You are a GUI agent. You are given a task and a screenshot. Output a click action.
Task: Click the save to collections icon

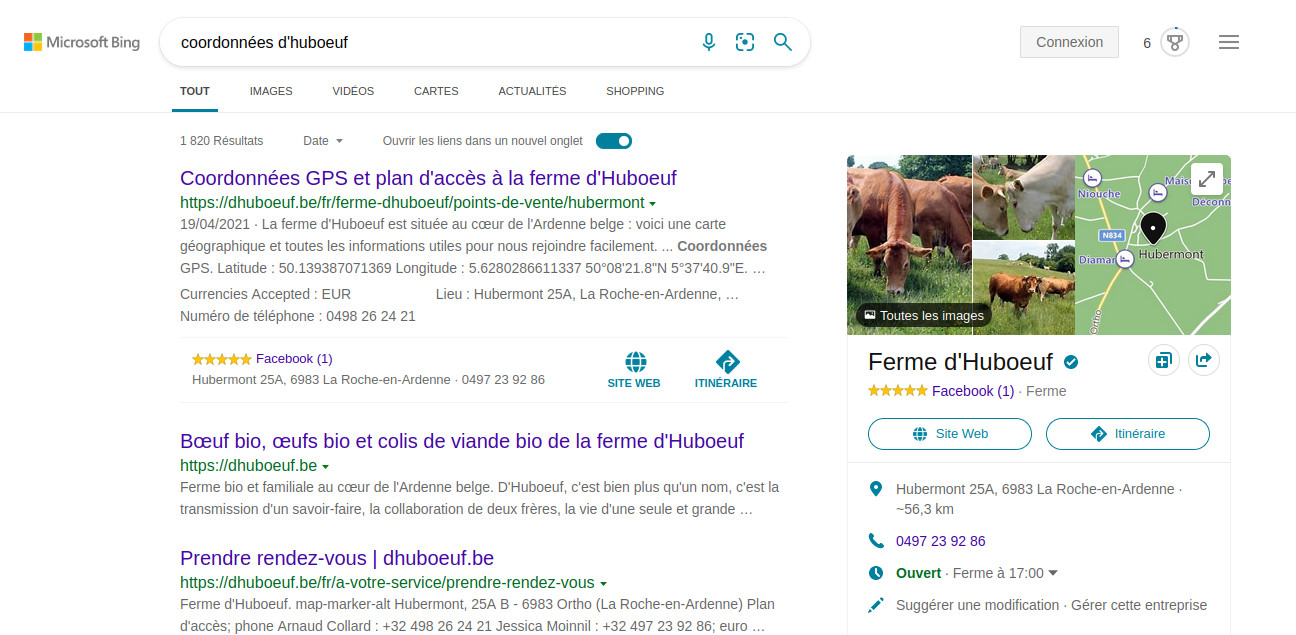tap(1164, 360)
